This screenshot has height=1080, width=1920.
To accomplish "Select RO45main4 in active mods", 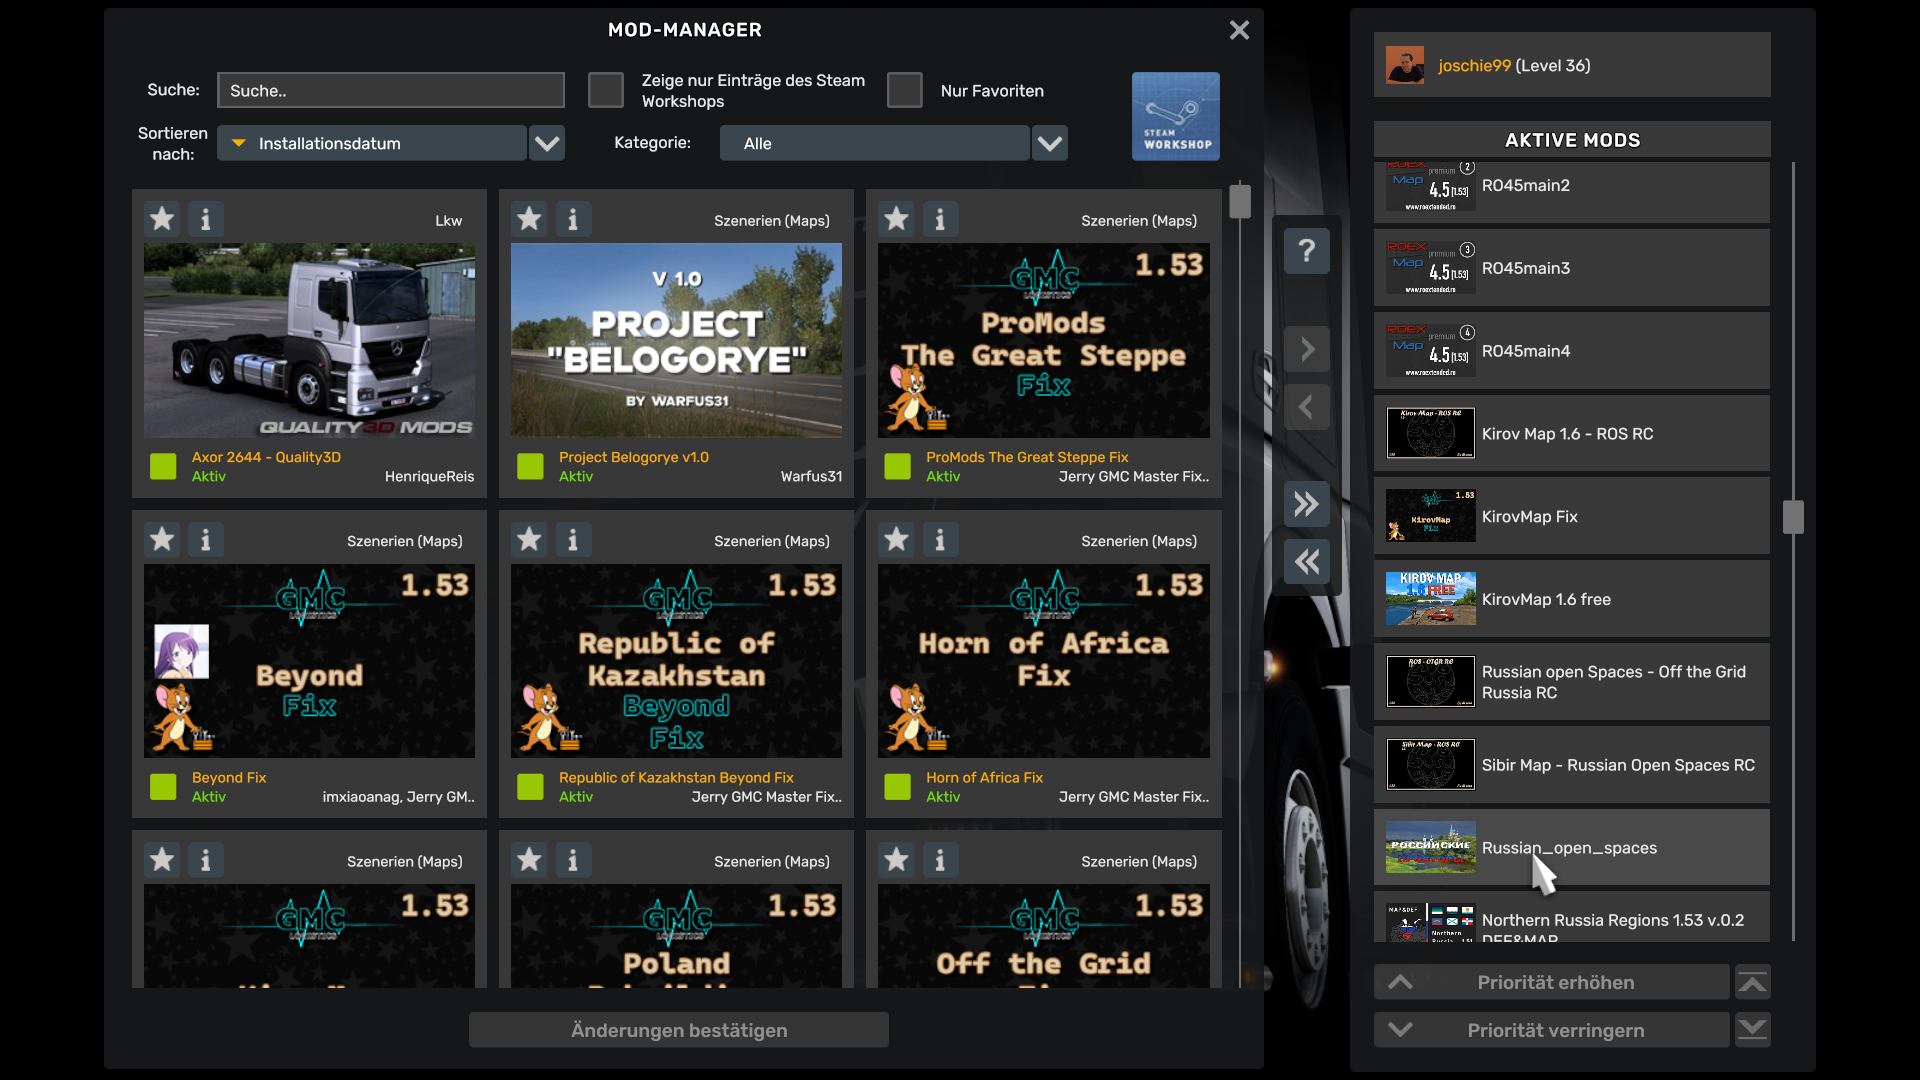I will coord(1572,351).
